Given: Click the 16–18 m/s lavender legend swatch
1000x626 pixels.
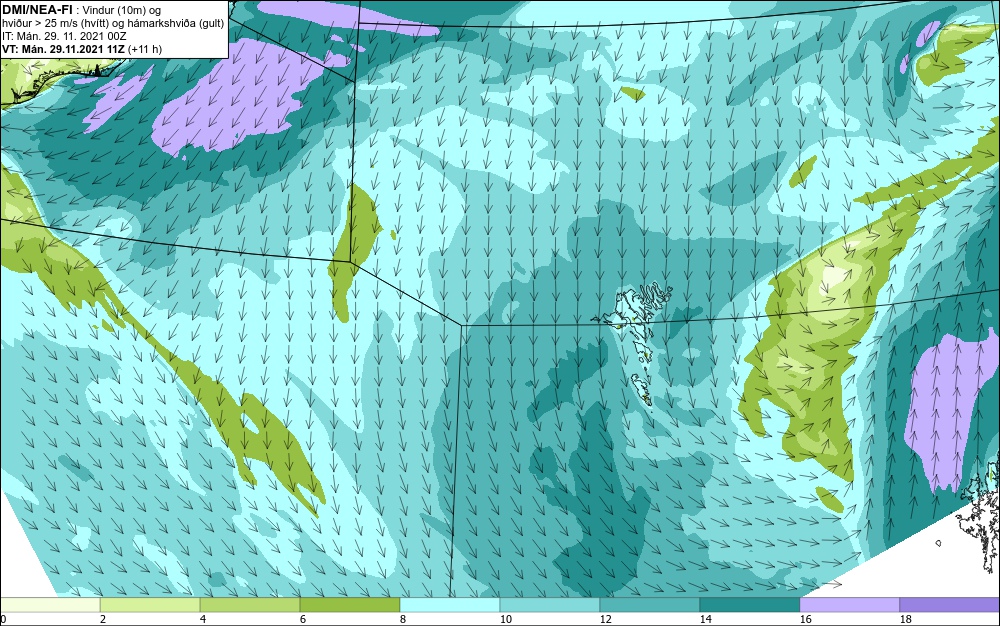Looking at the screenshot, I should pos(849,604).
